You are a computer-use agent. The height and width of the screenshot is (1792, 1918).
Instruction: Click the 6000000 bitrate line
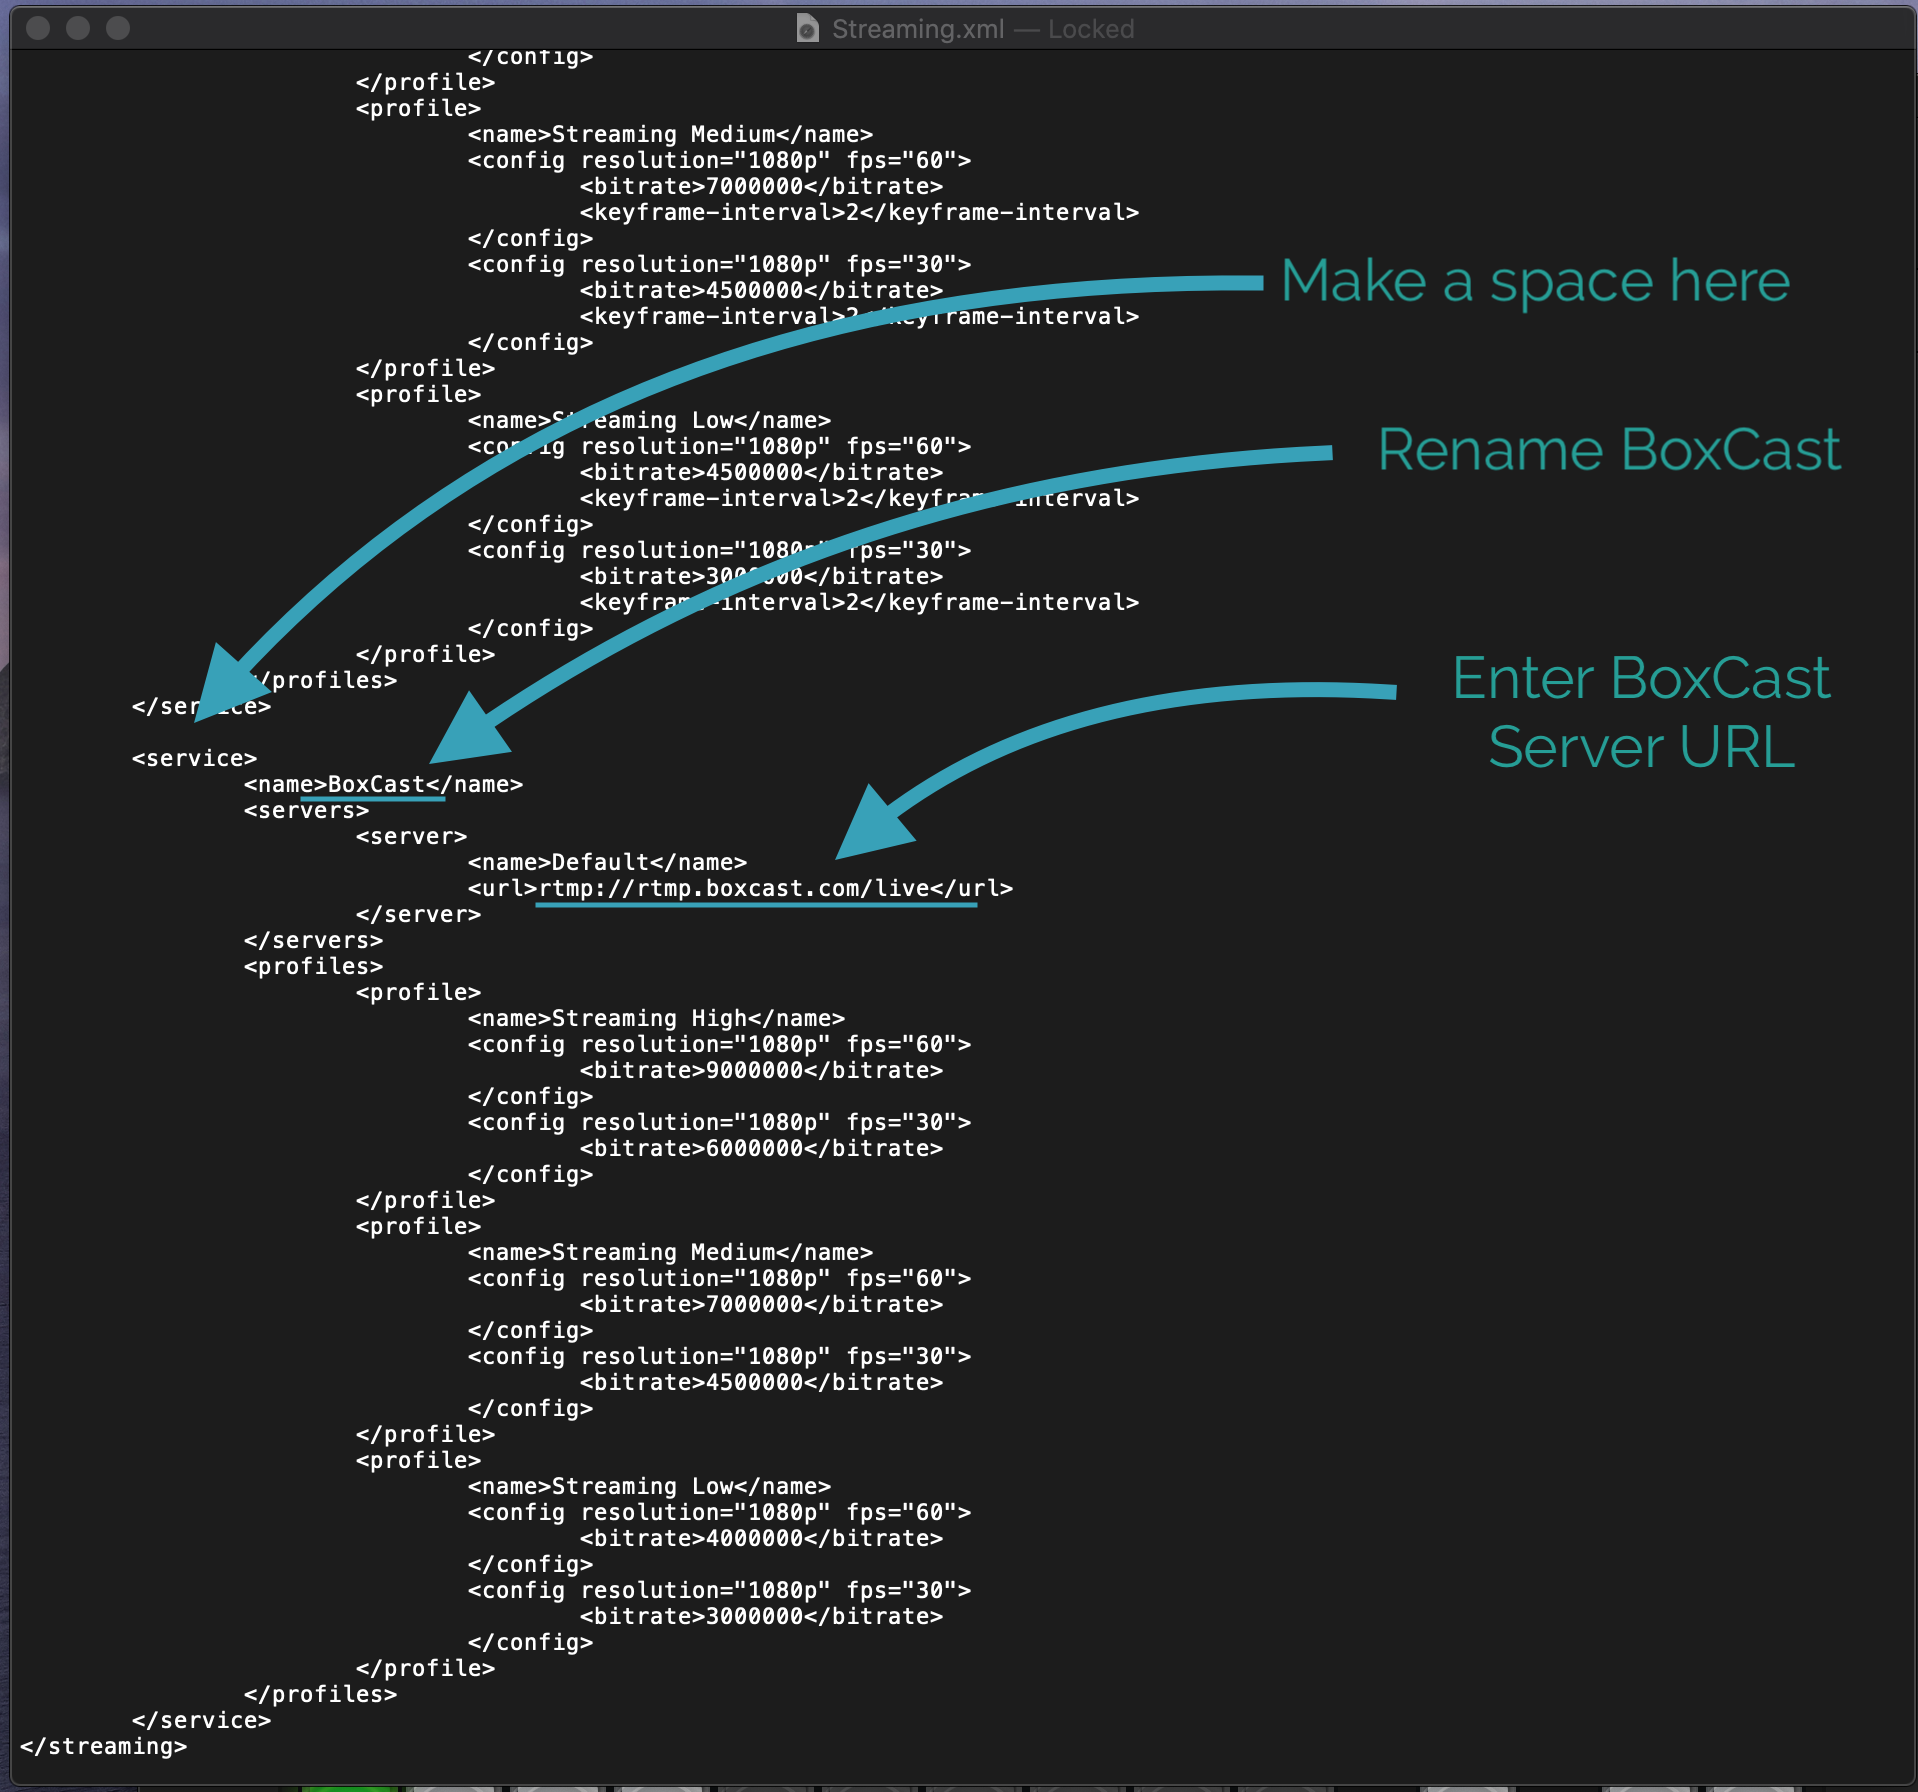(x=760, y=1149)
